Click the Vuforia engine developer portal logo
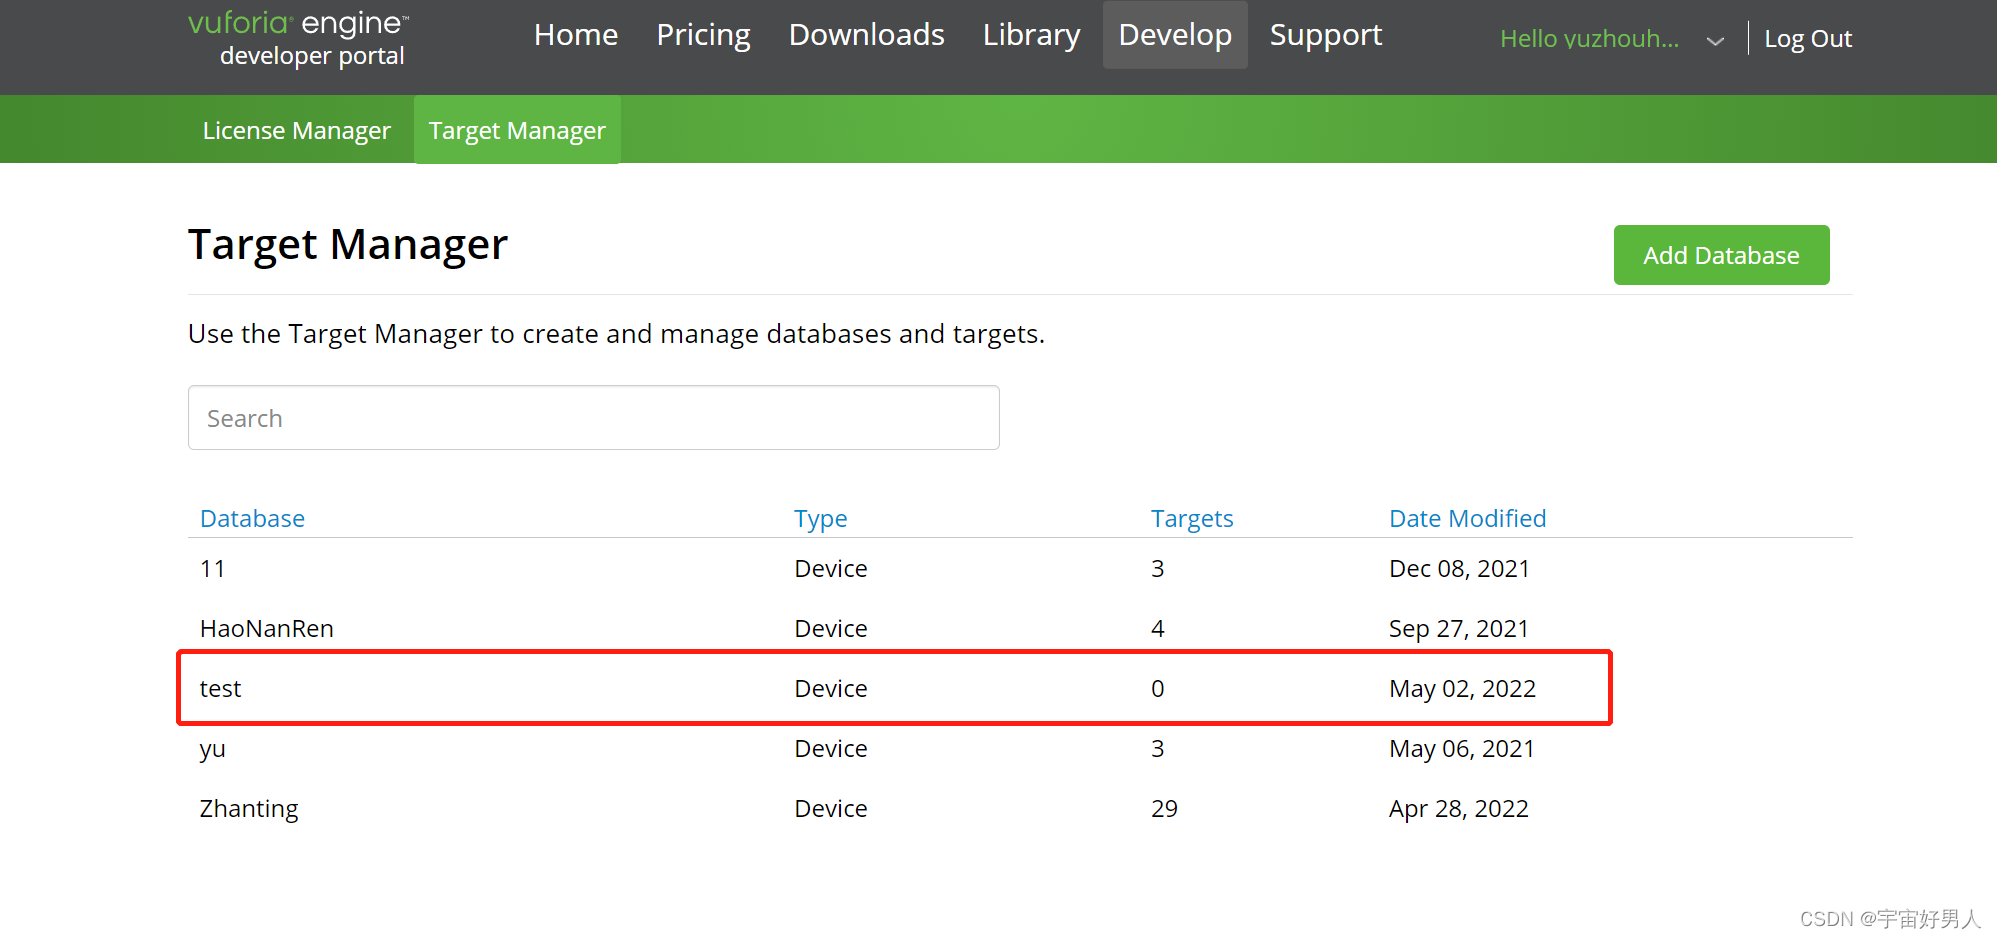Viewport: 1997px width, 939px height. (299, 38)
